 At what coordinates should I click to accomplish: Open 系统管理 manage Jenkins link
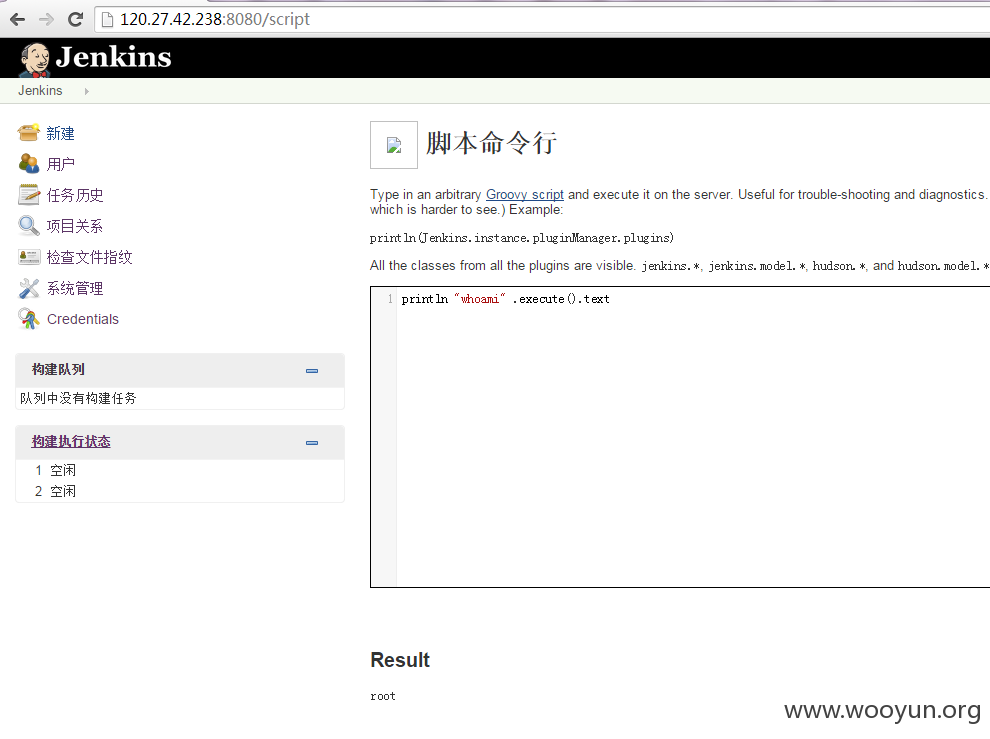[75, 289]
